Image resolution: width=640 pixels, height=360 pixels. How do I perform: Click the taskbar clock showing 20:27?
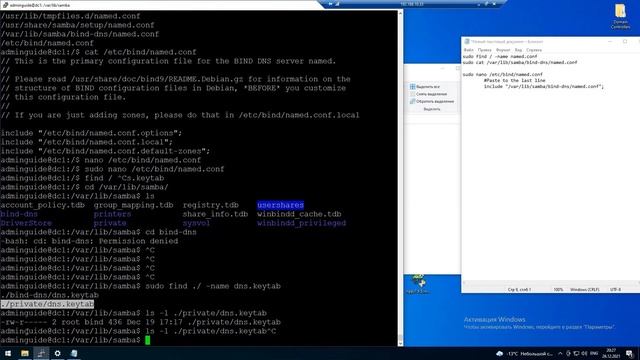coord(611,353)
